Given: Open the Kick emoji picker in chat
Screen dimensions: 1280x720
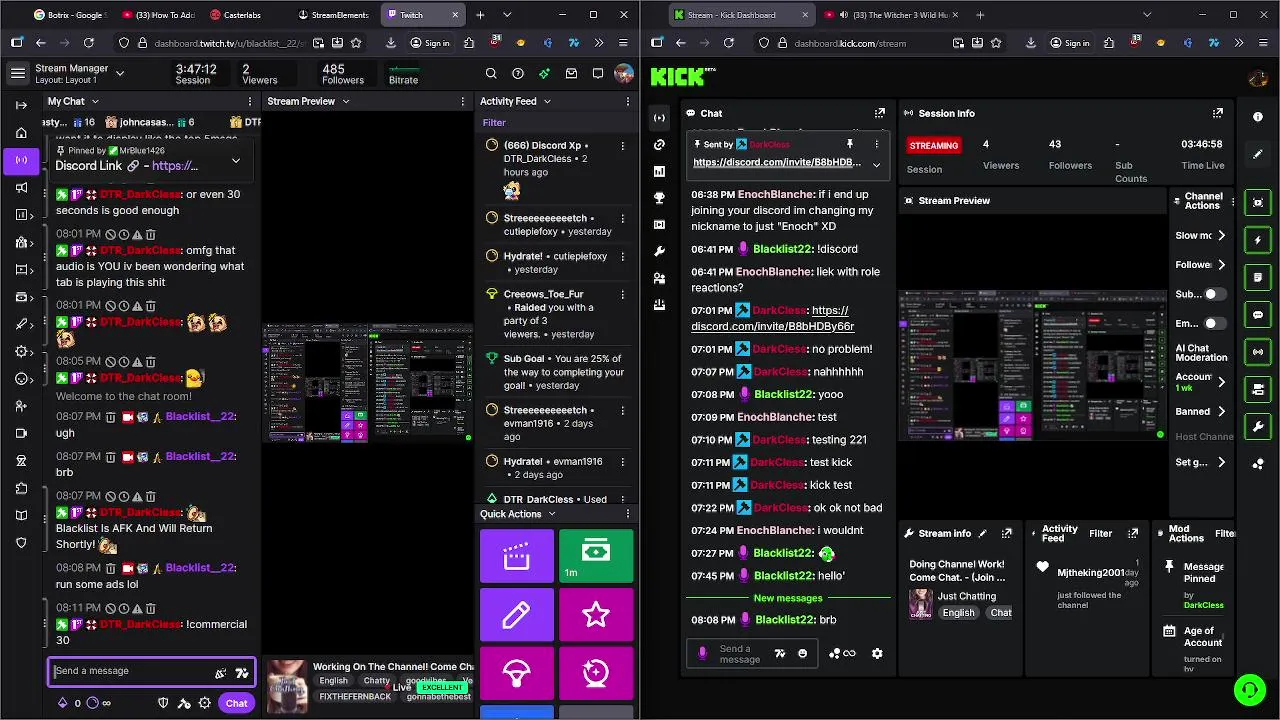Looking at the screenshot, I should 802,653.
